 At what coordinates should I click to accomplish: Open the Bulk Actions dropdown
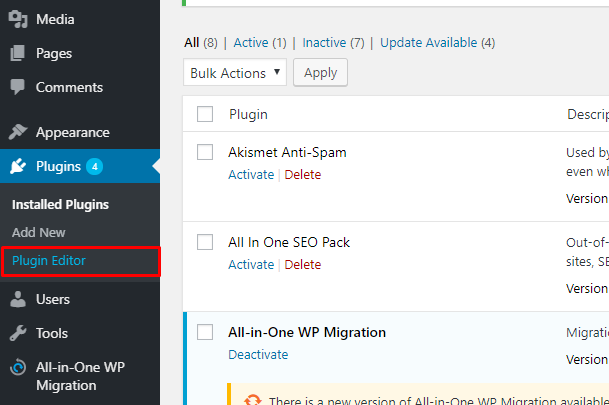pos(235,73)
